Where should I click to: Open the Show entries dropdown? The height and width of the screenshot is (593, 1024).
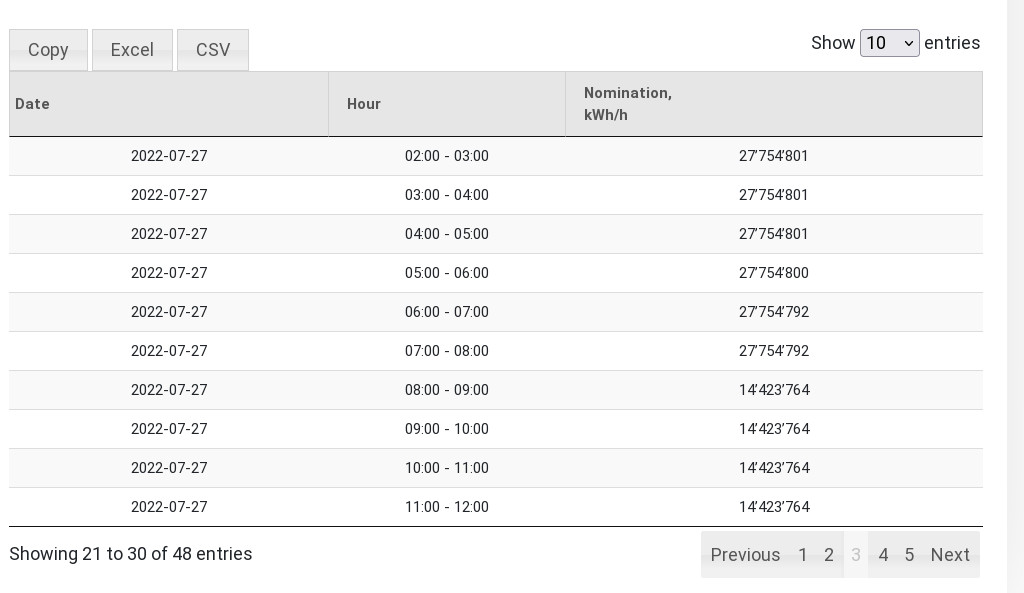889,43
